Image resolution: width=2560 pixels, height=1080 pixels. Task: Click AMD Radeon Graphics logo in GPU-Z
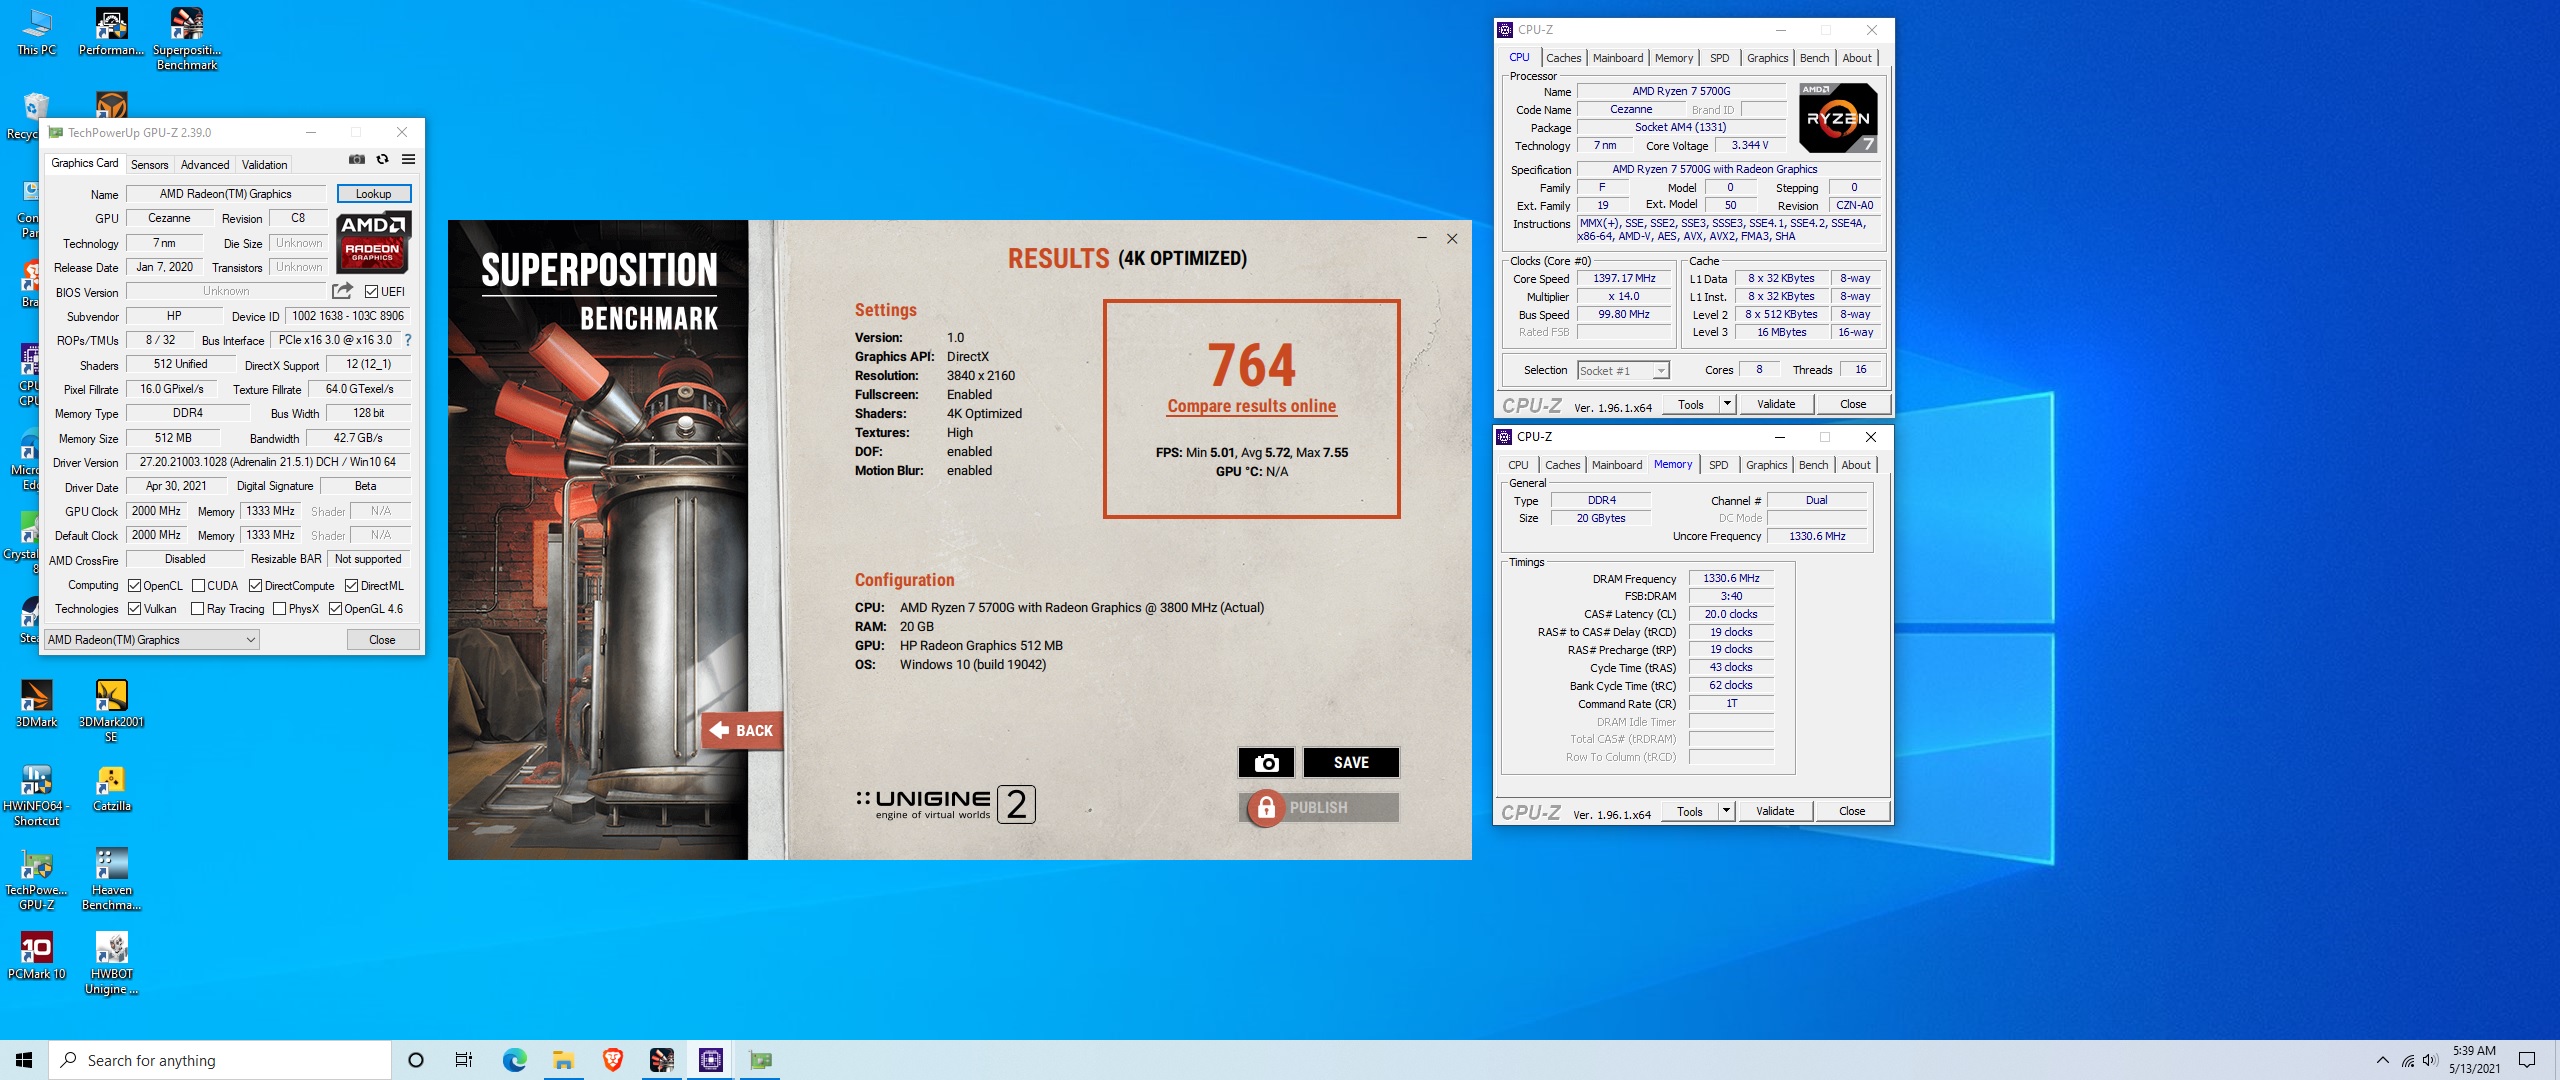point(372,242)
